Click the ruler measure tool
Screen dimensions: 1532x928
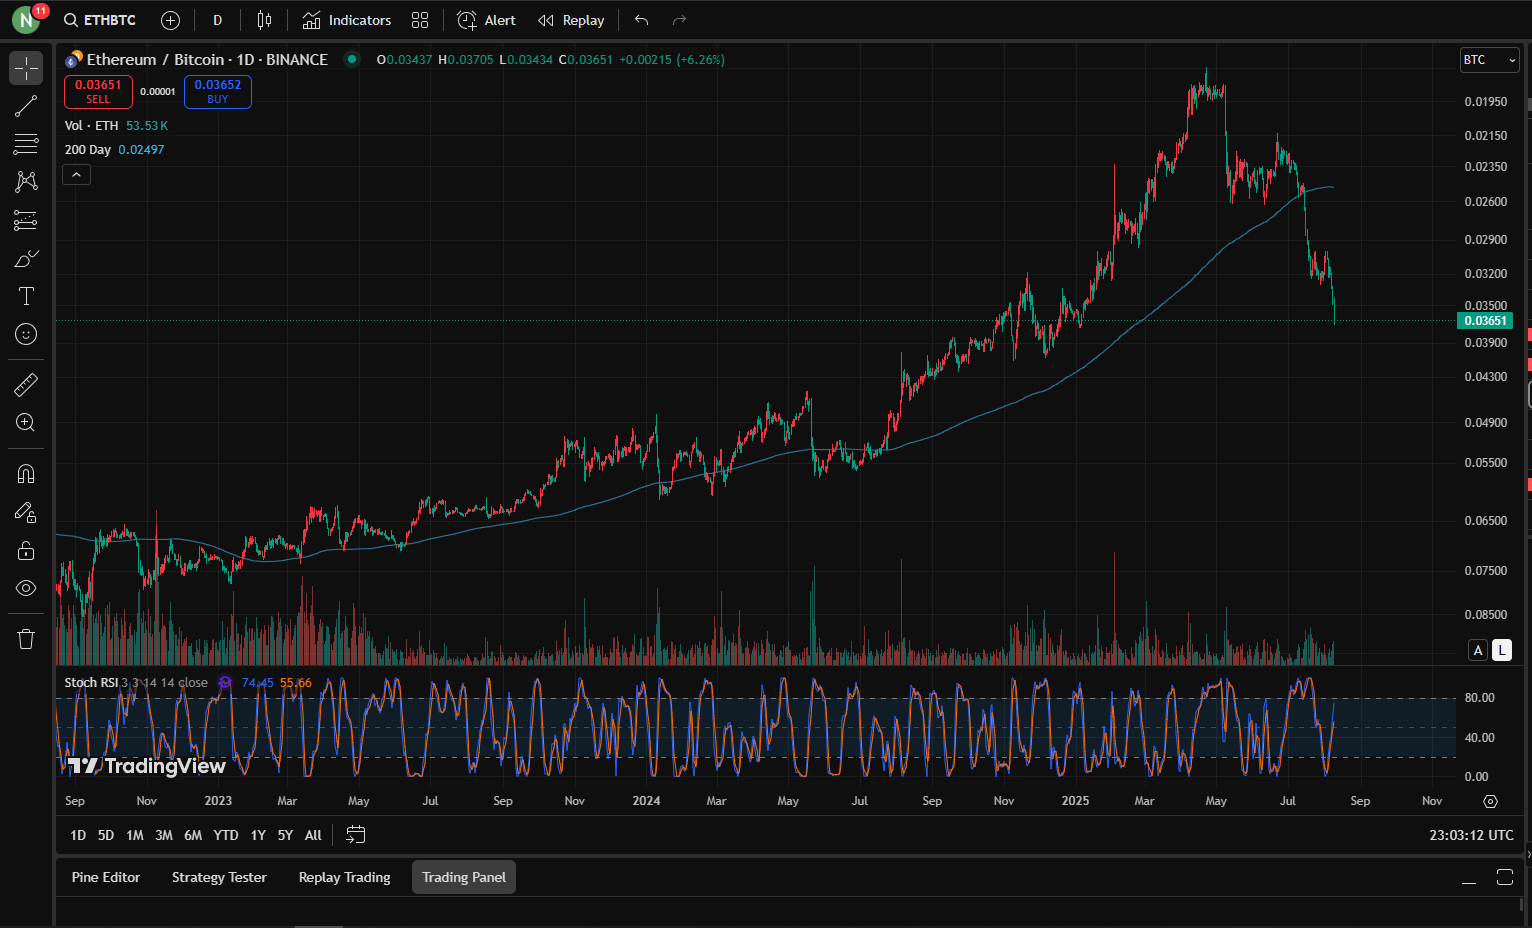[26, 384]
